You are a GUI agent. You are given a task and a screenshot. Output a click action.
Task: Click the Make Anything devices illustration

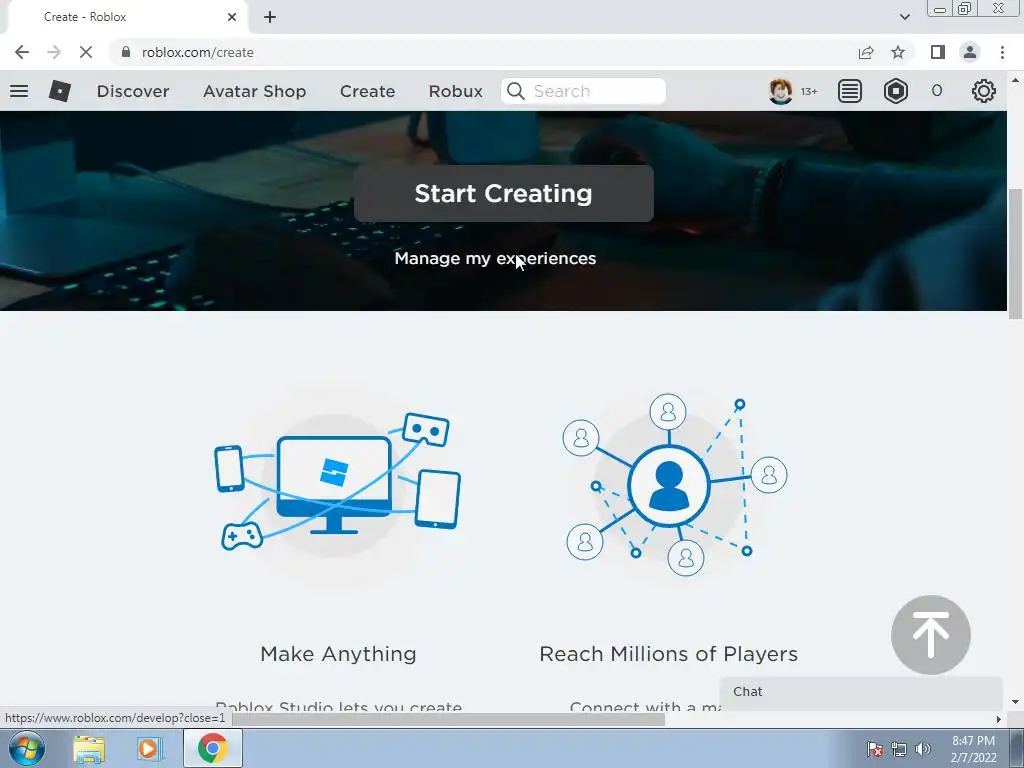338,483
